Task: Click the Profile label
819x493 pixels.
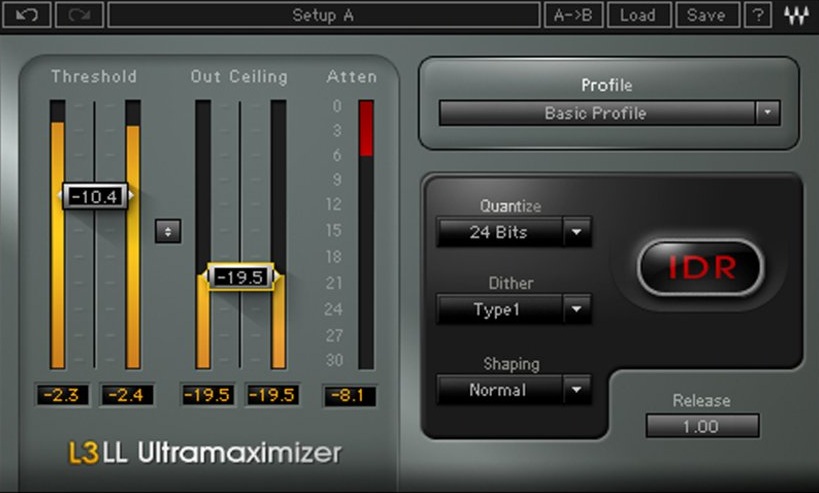Action: click(x=607, y=85)
